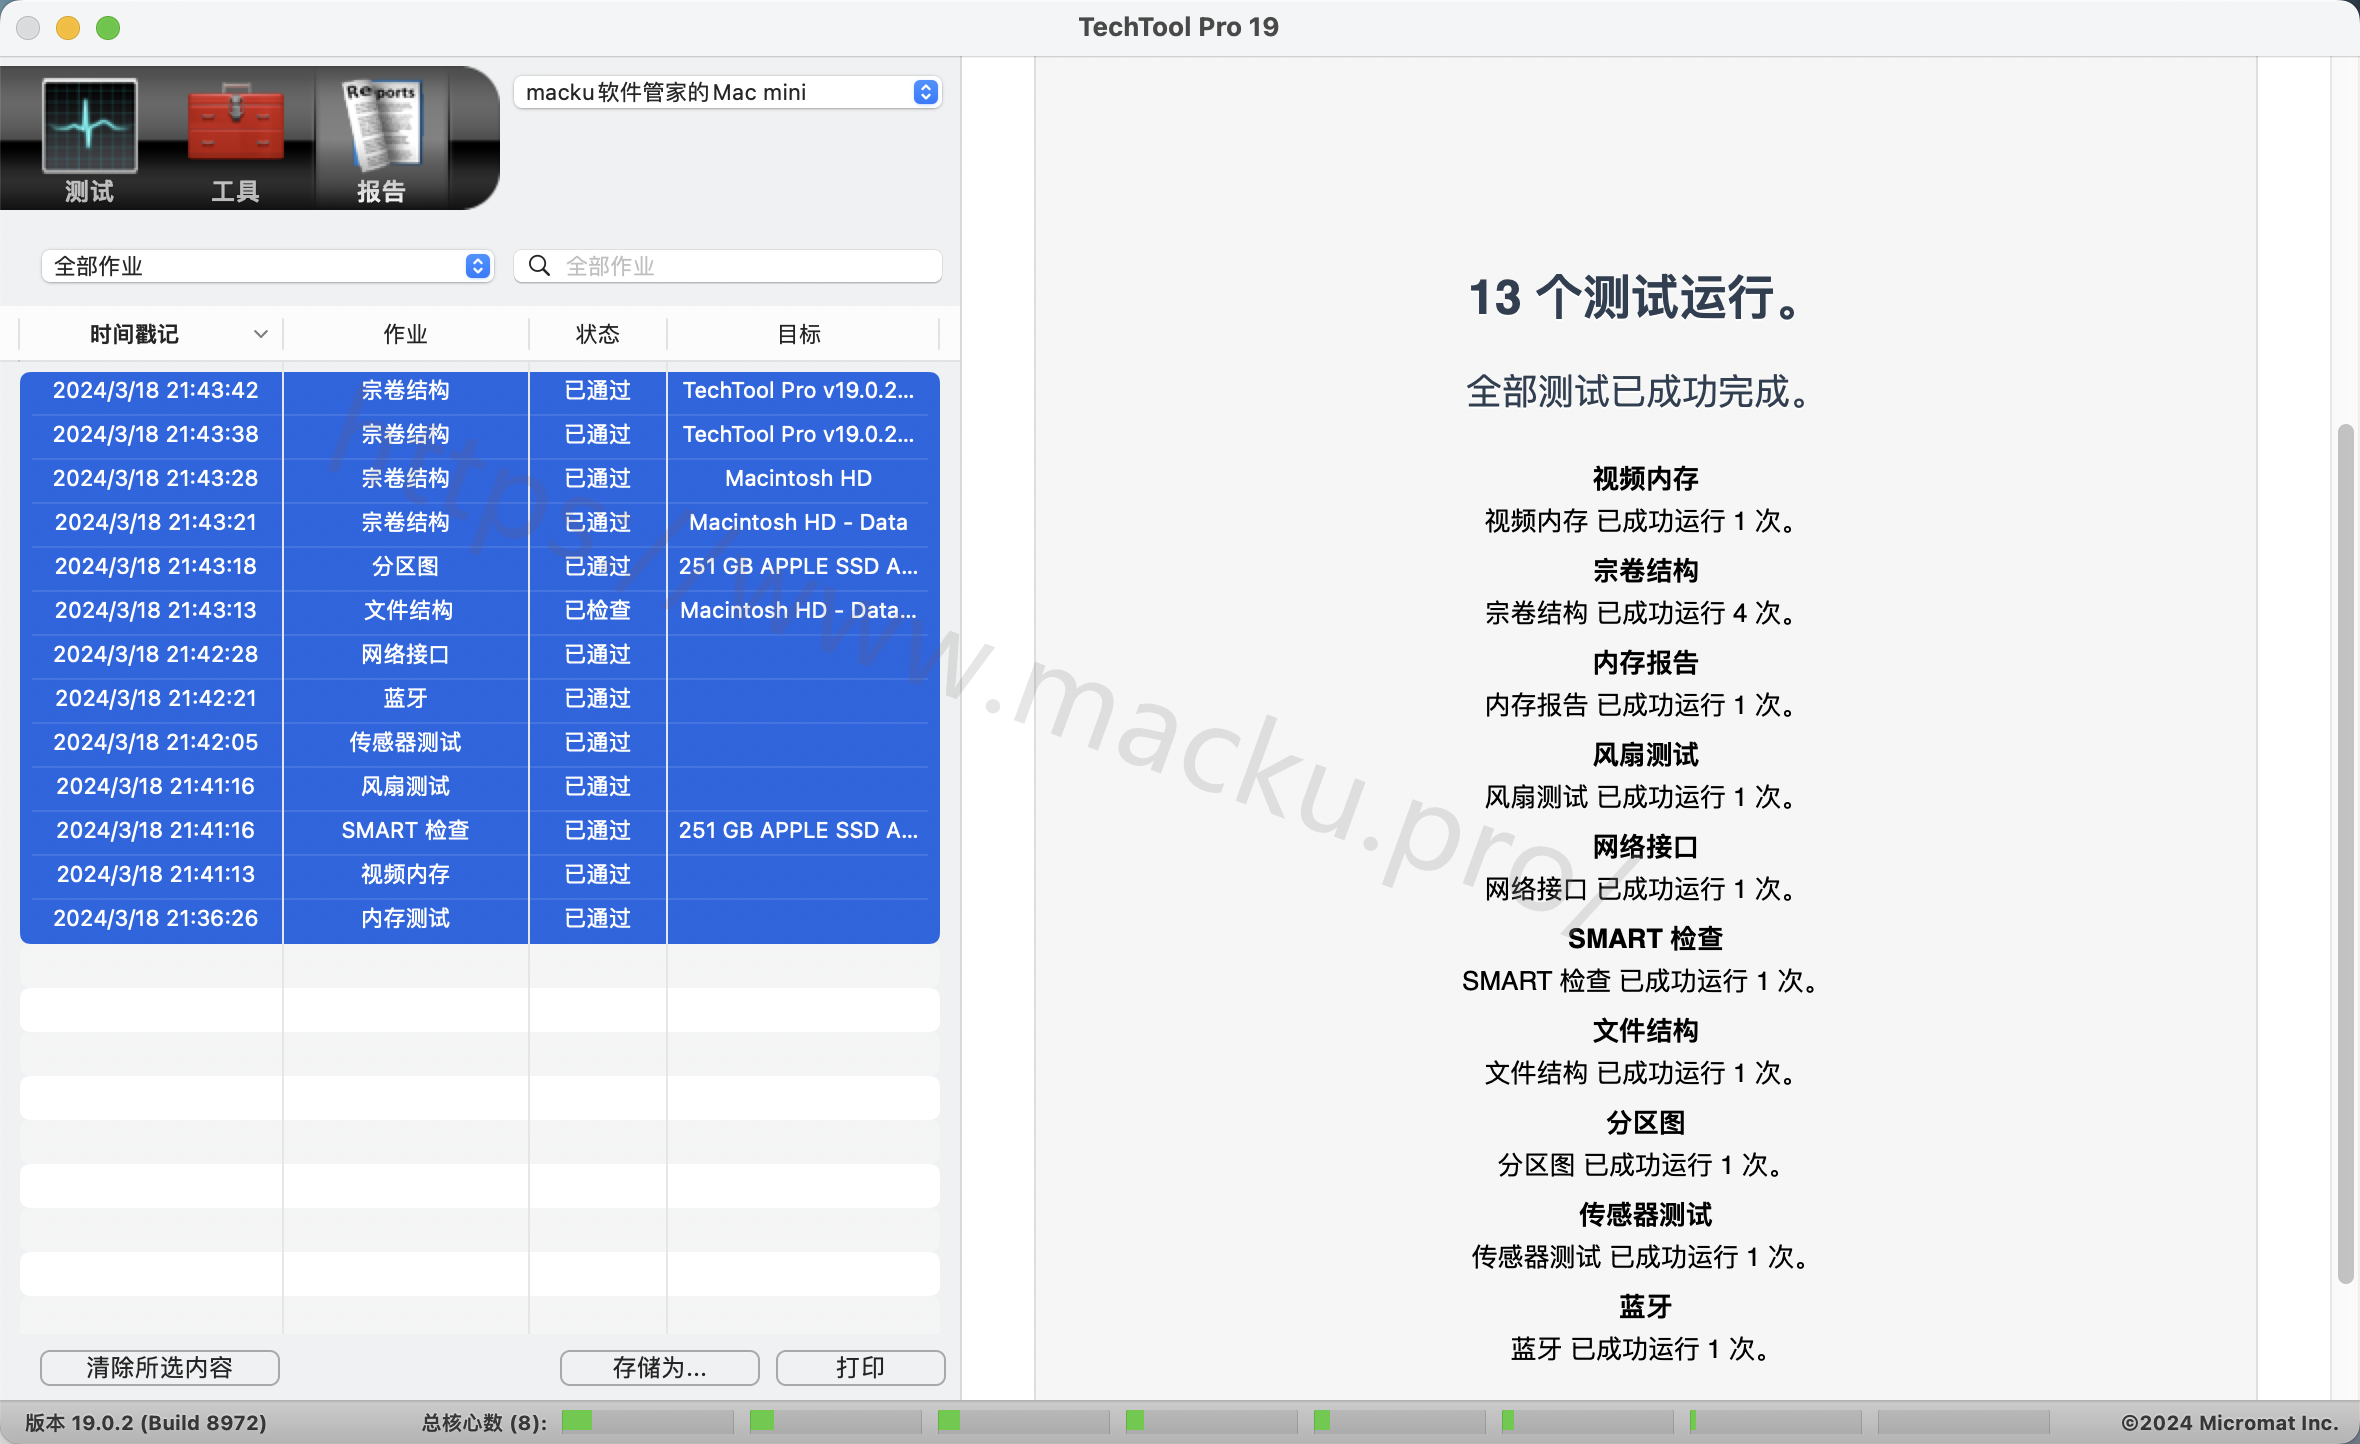Select the 传感器测试 job row
2360x1444 pixels.
click(480, 743)
